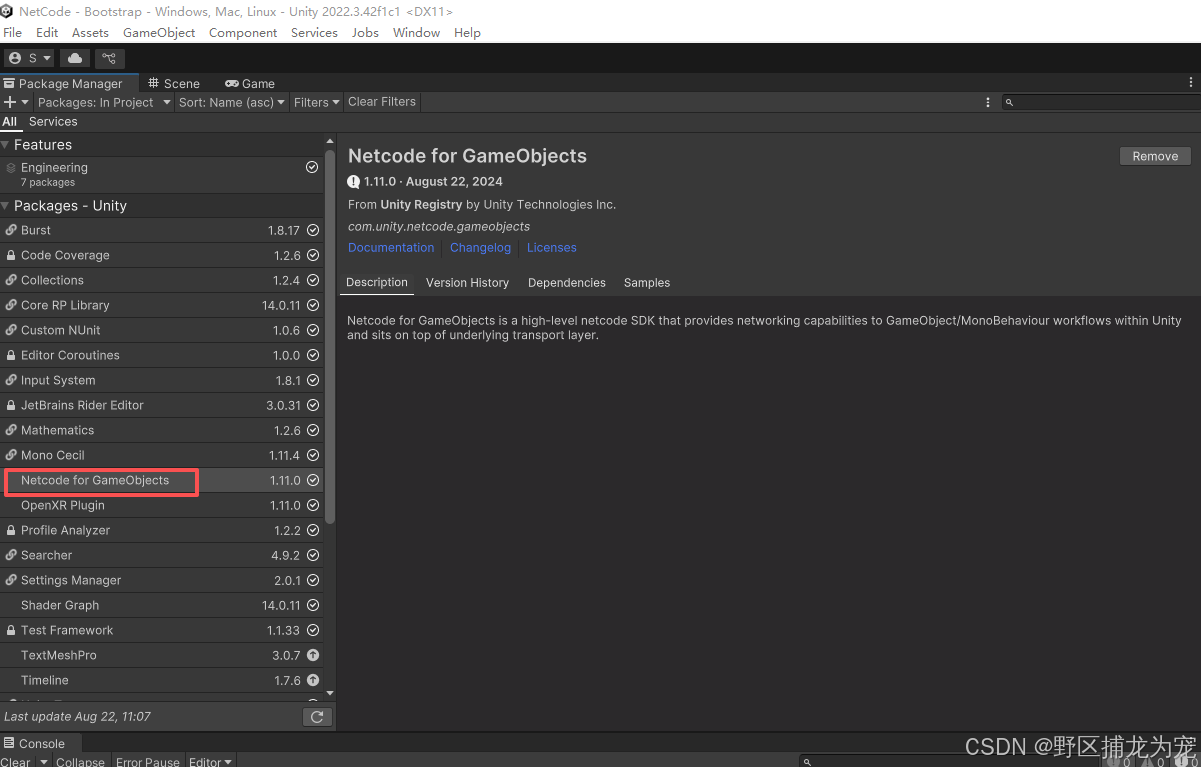The height and width of the screenshot is (767, 1201).
Task: Click package list scroll down arrow
Action: [330, 693]
